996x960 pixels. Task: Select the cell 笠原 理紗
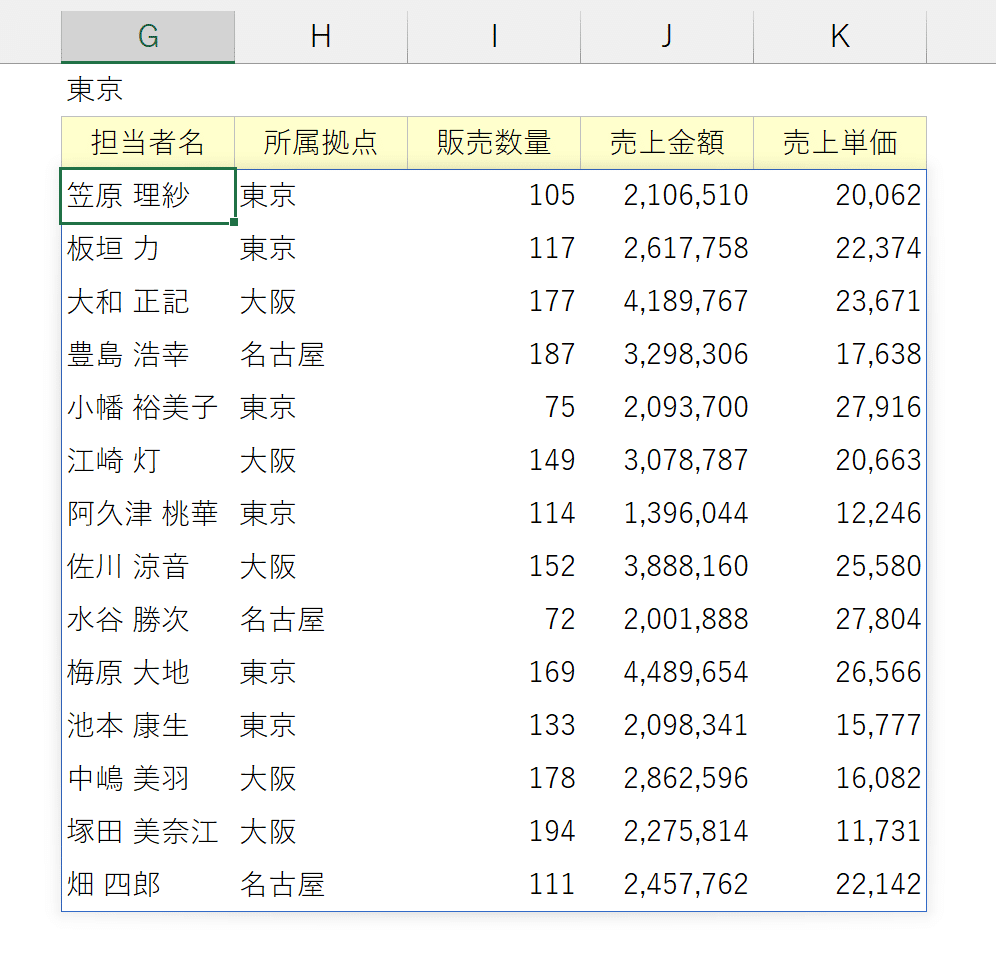148,196
